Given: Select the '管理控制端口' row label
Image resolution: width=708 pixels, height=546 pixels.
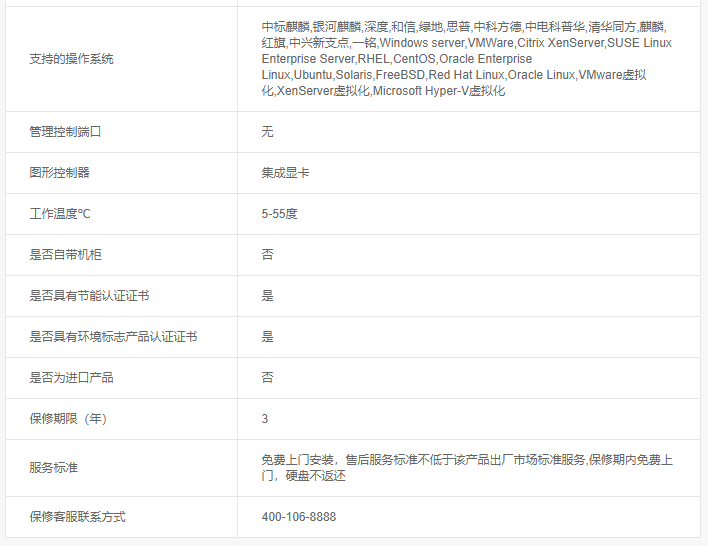Looking at the screenshot, I should click(x=65, y=132).
